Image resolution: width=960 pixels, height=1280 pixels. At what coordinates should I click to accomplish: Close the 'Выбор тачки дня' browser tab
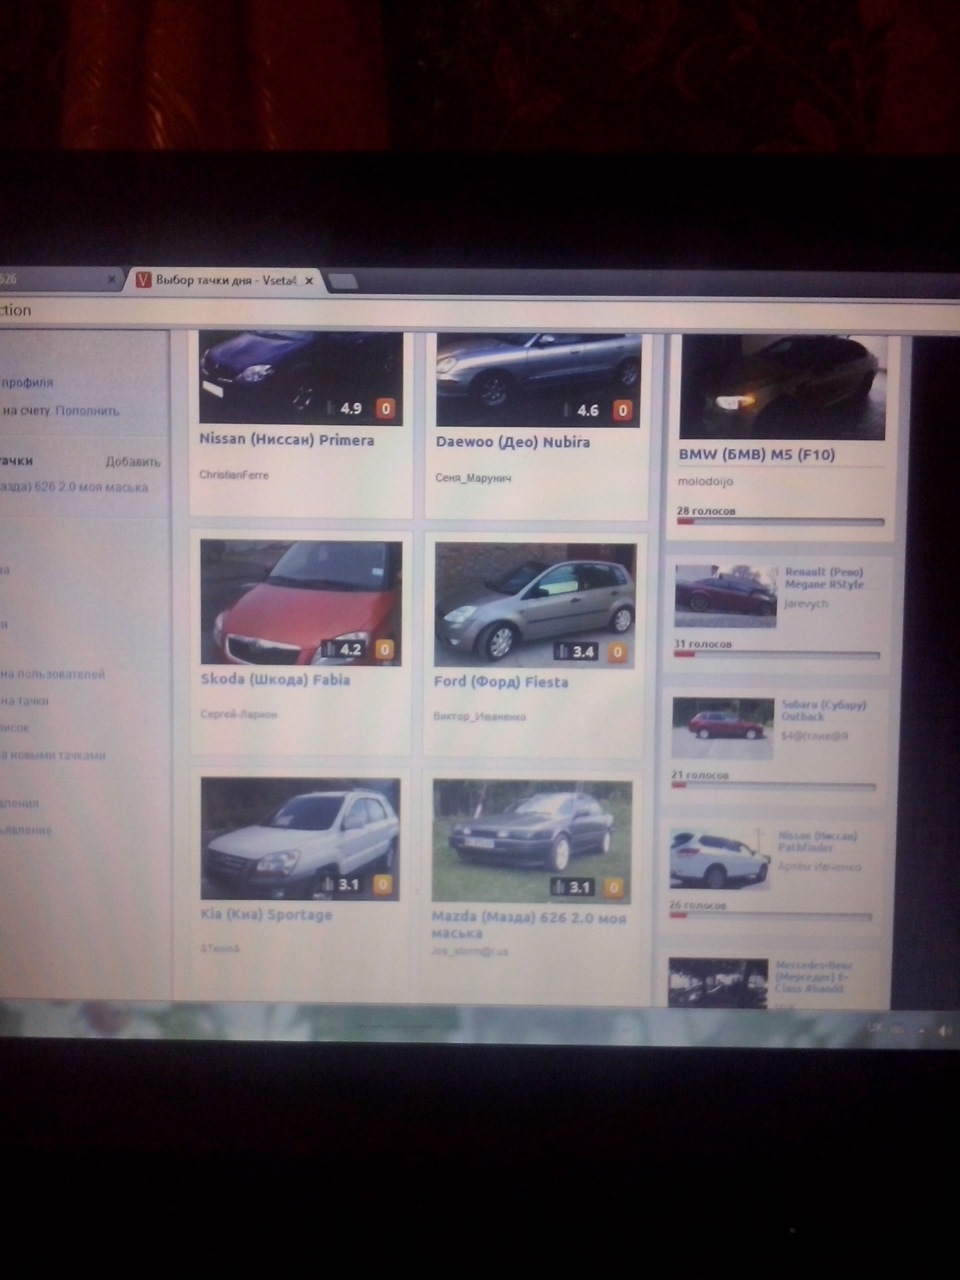pos(309,281)
